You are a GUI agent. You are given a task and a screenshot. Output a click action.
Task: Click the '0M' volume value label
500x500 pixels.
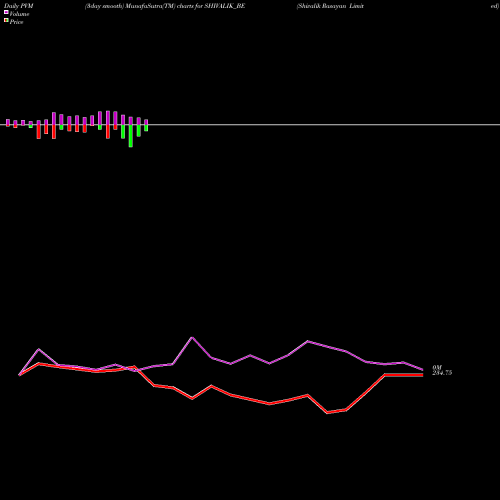pos(437,368)
